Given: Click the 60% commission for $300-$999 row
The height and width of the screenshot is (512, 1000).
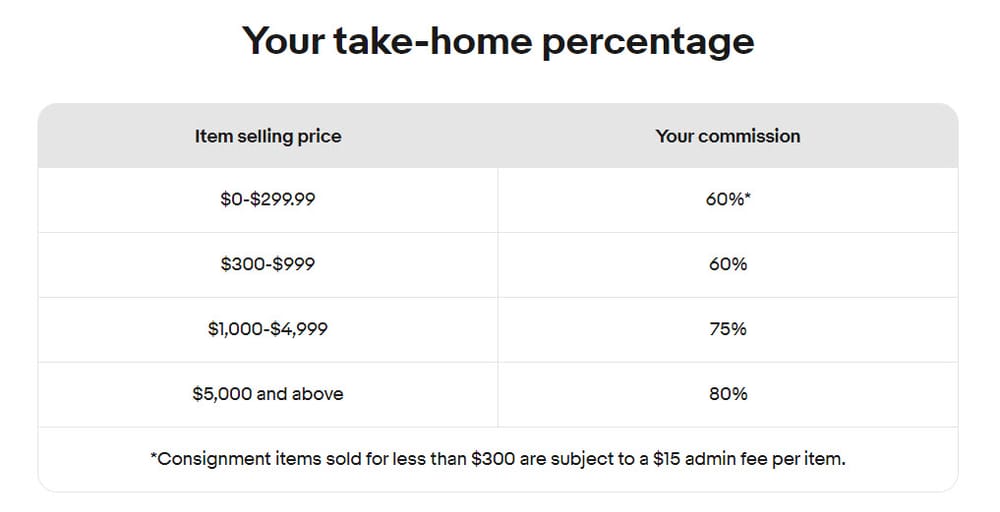Looking at the screenshot, I should tap(728, 264).
